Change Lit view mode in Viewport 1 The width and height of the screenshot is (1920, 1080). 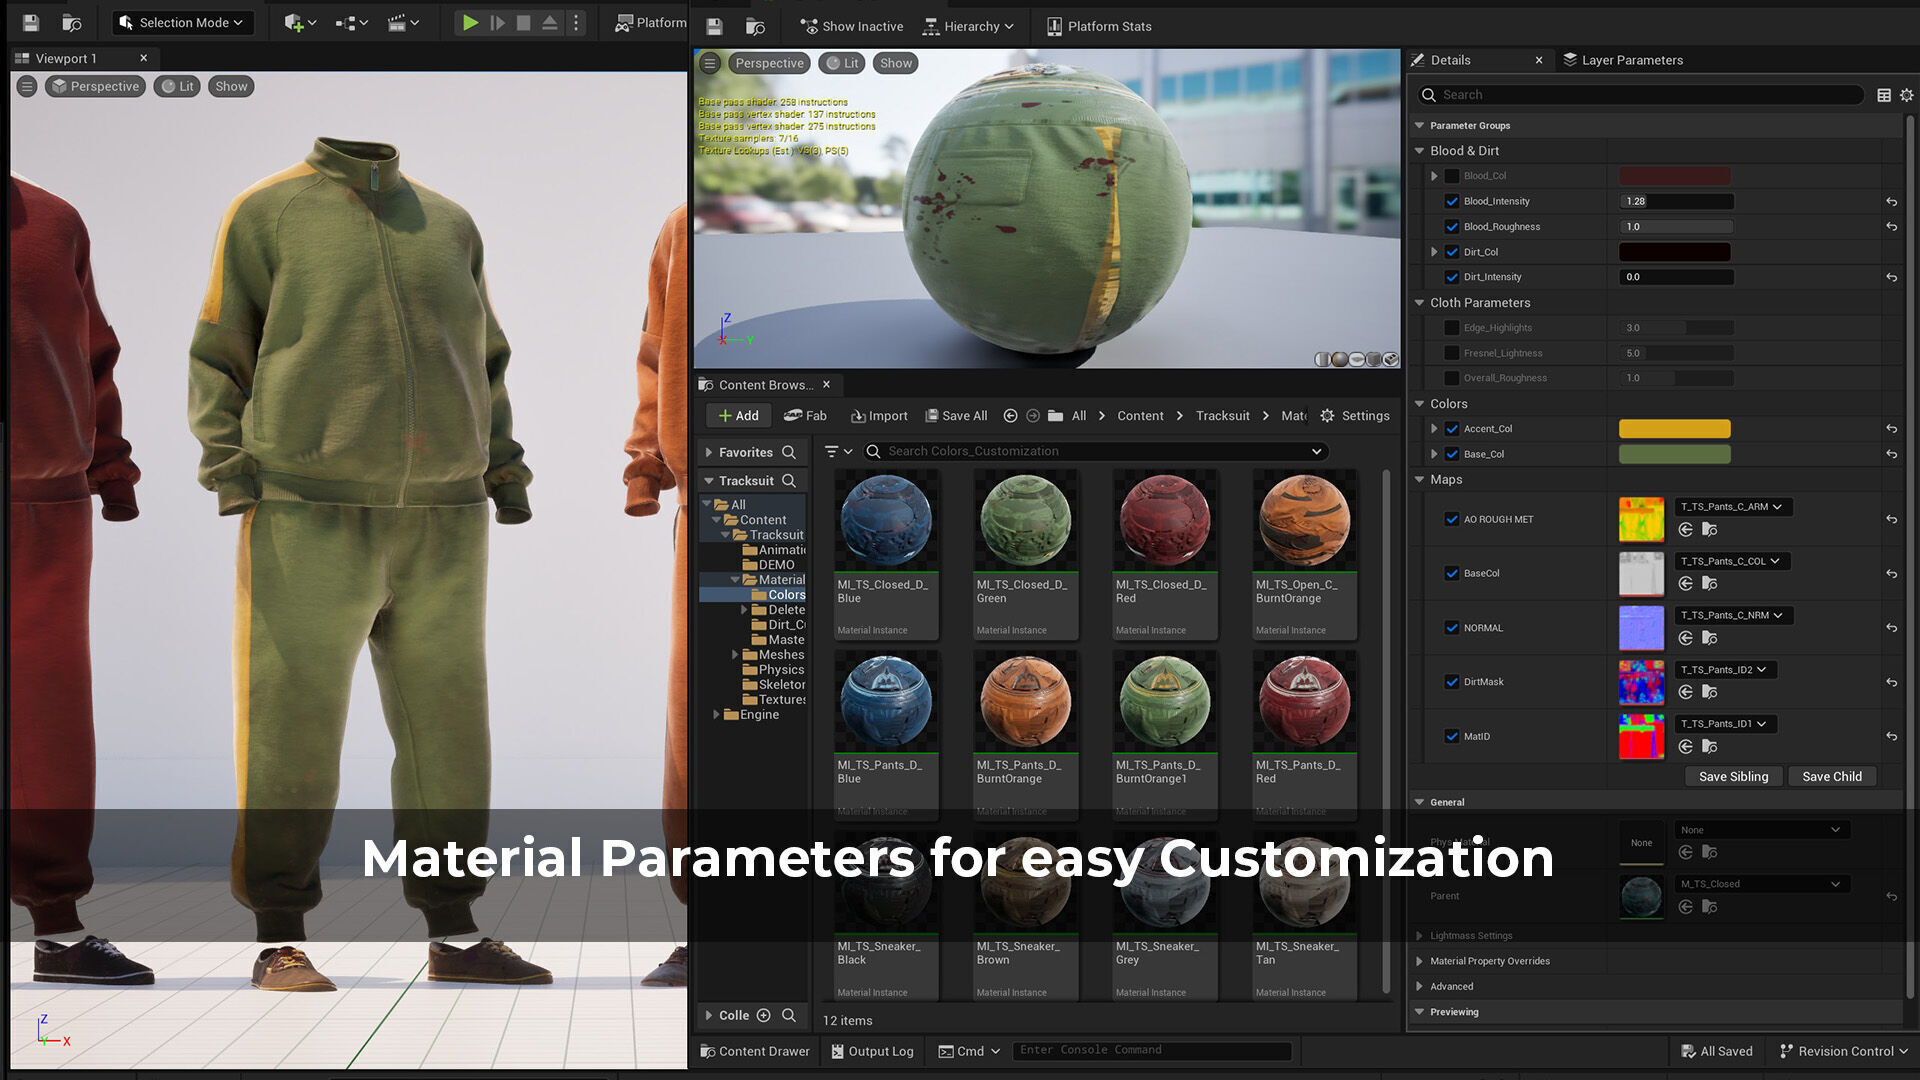pos(177,86)
